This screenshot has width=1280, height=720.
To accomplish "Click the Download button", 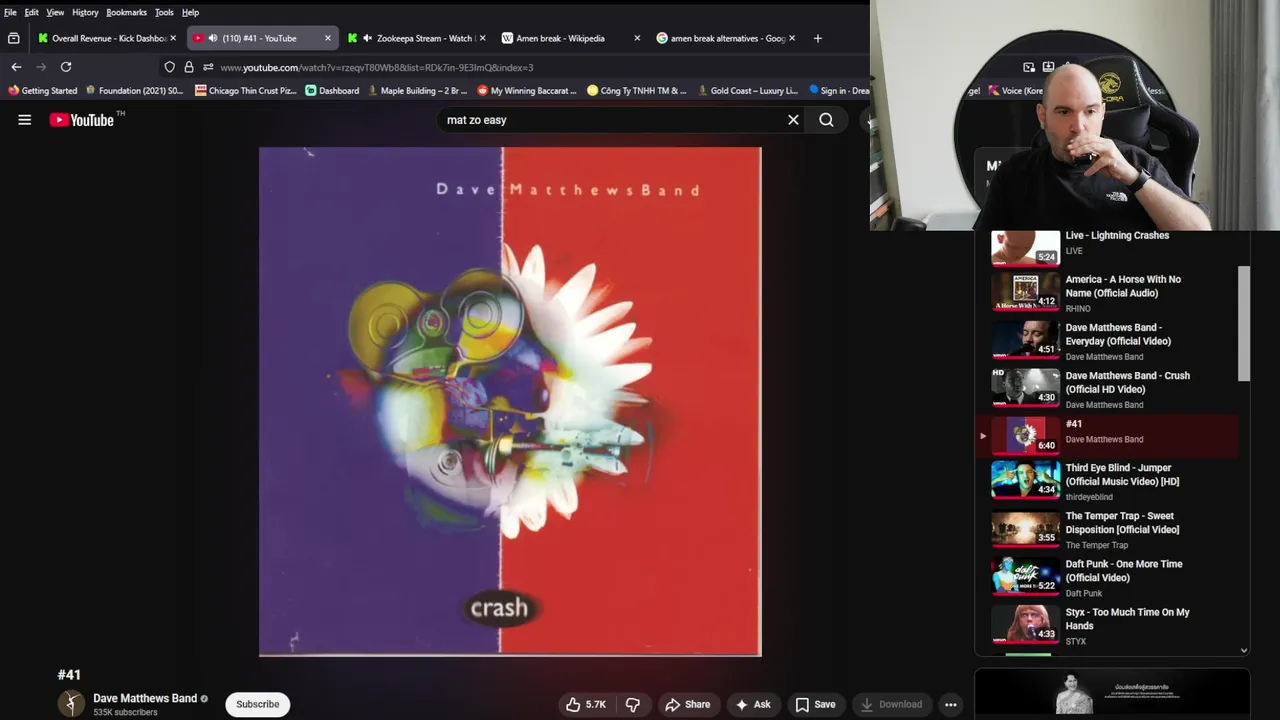I will [x=892, y=704].
